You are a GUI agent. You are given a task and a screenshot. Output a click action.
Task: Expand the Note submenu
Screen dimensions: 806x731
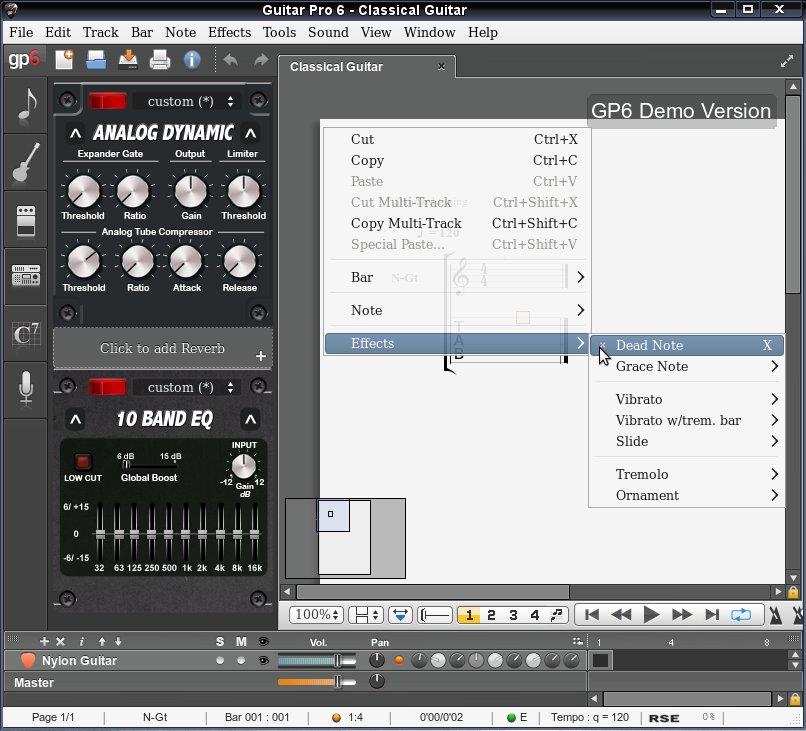pos(457,310)
